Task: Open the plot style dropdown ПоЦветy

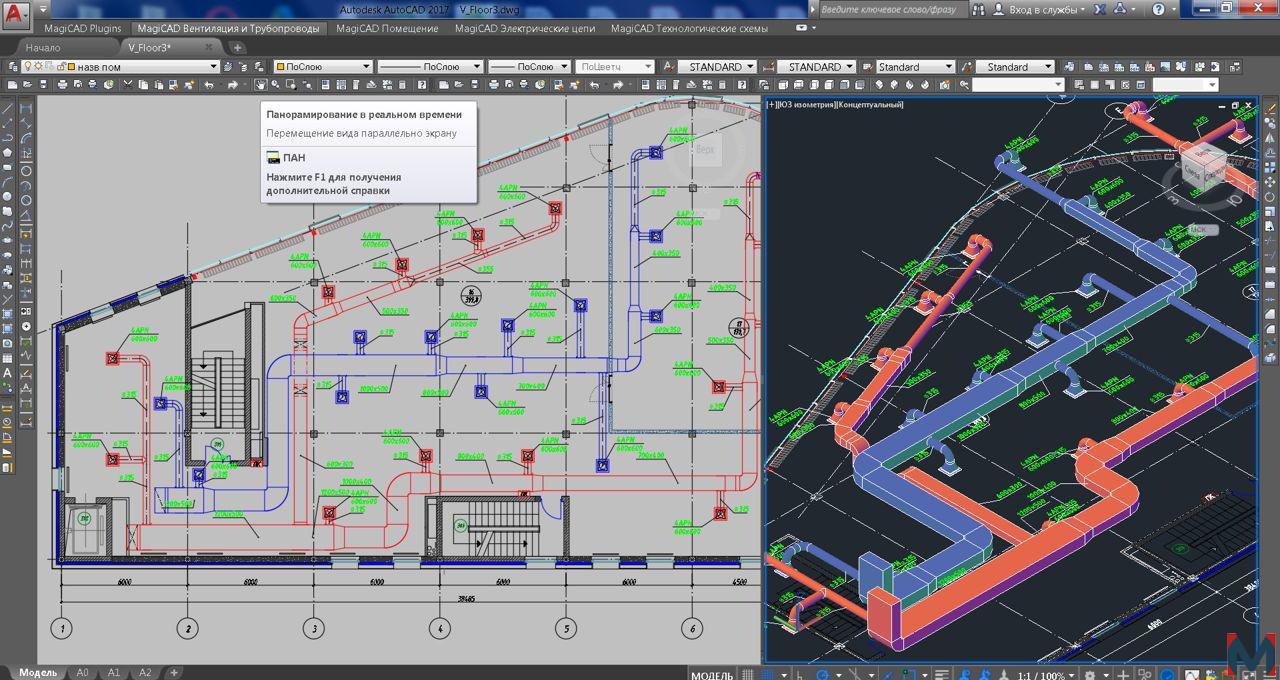Action: [615, 67]
